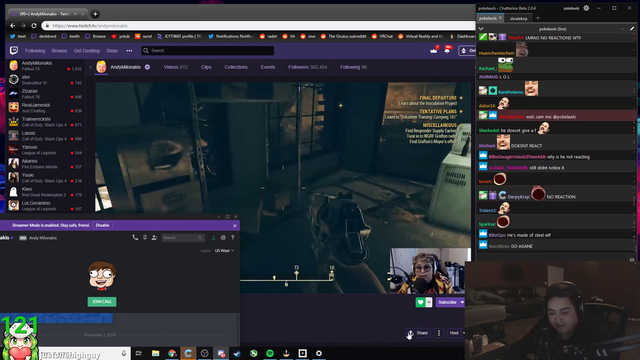The width and height of the screenshot is (640, 360).
Task: Open Discord help question mark
Action: (233, 237)
